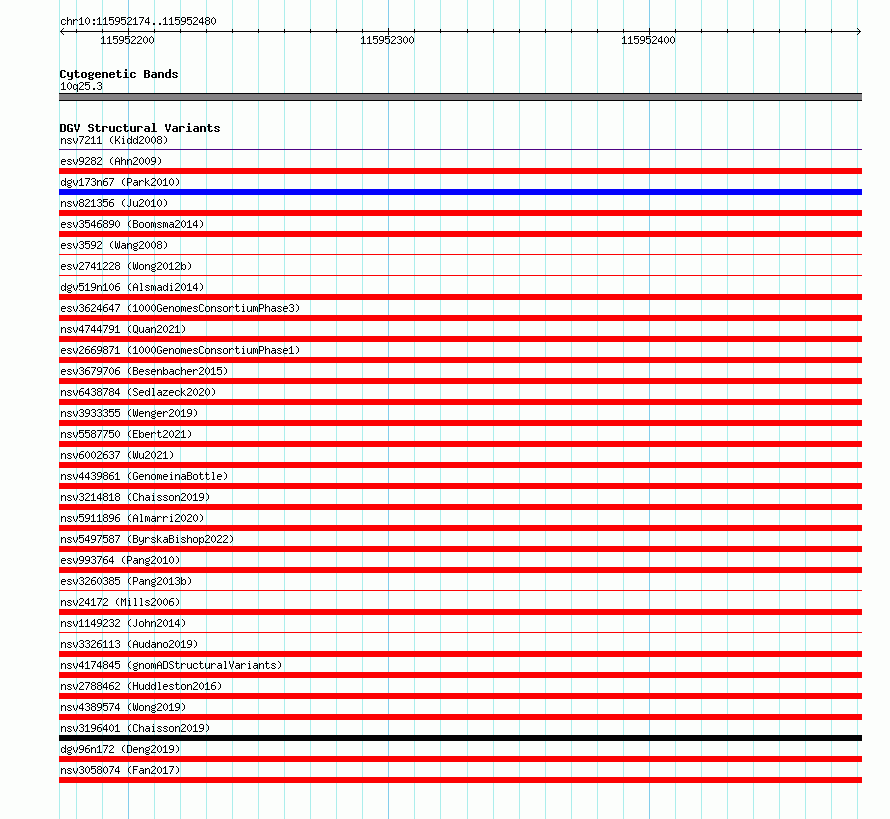Open dgv519n106 (Alsmadi2014) label
The image size is (890, 819).
(132, 287)
